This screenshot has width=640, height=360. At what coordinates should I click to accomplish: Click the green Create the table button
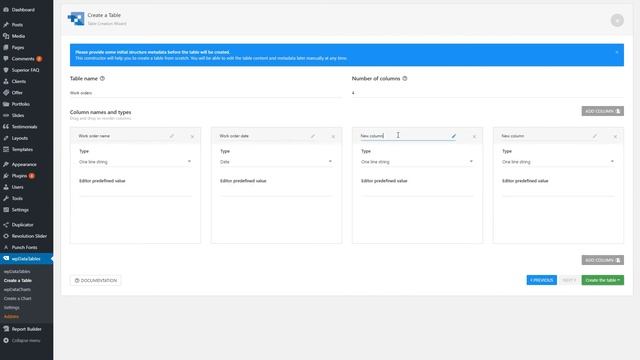click(602, 280)
